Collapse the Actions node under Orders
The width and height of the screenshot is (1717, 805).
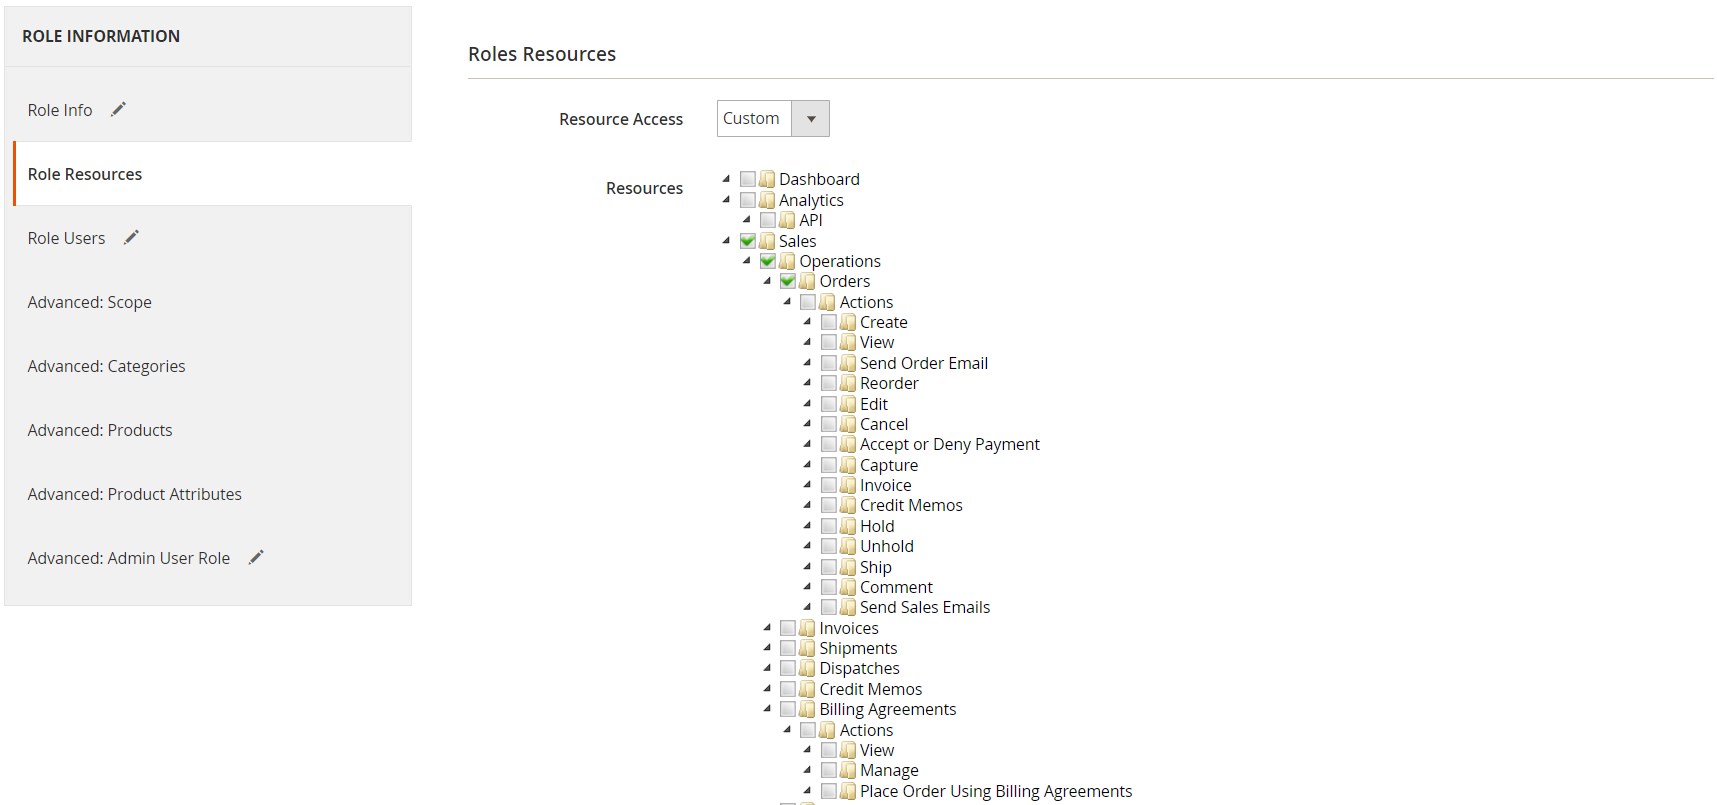[x=787, y=301]
